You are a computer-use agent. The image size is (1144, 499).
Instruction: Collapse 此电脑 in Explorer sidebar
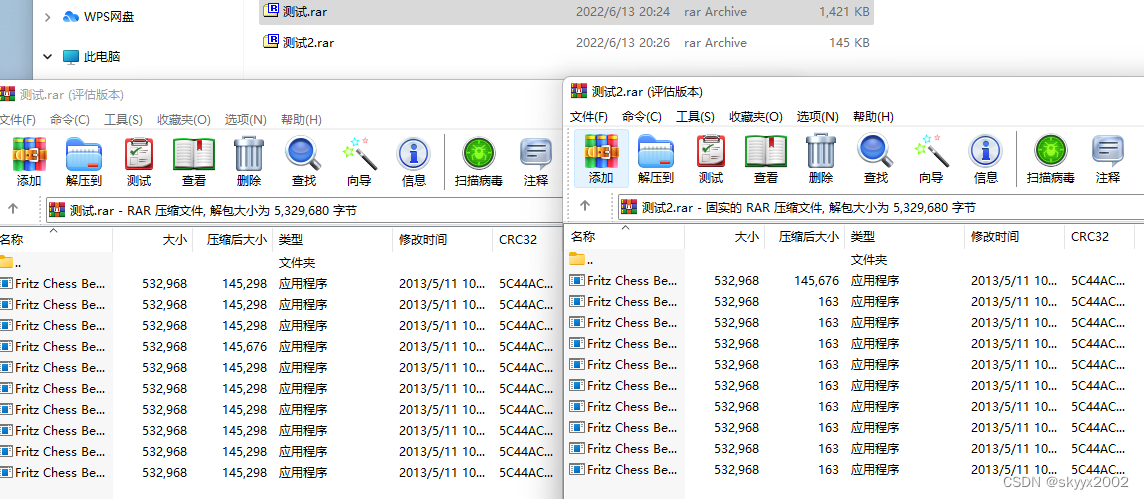click(47, 56)
